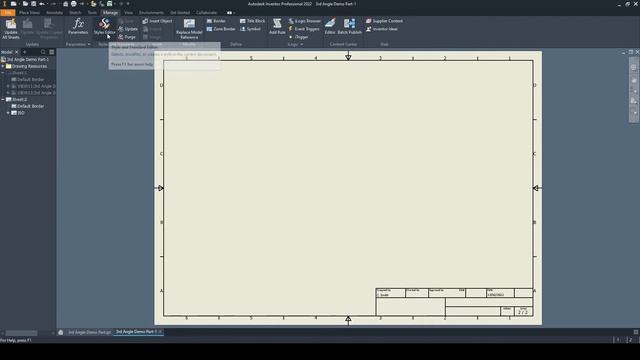Click the Purge styles button
640x360 pixels.
[127, 37]
